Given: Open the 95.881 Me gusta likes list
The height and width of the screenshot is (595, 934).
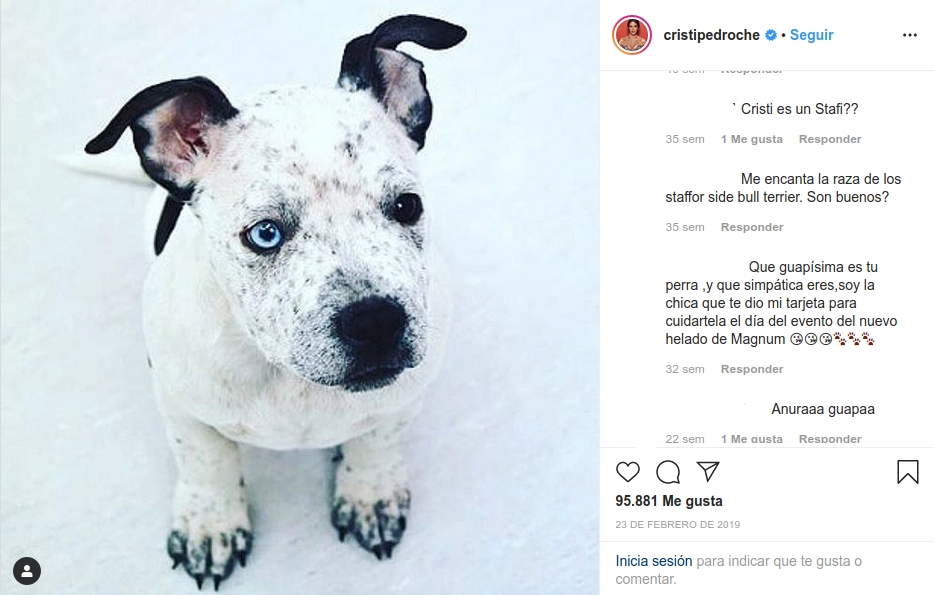Looking at the screenshot, I should [x=668, y=501].
